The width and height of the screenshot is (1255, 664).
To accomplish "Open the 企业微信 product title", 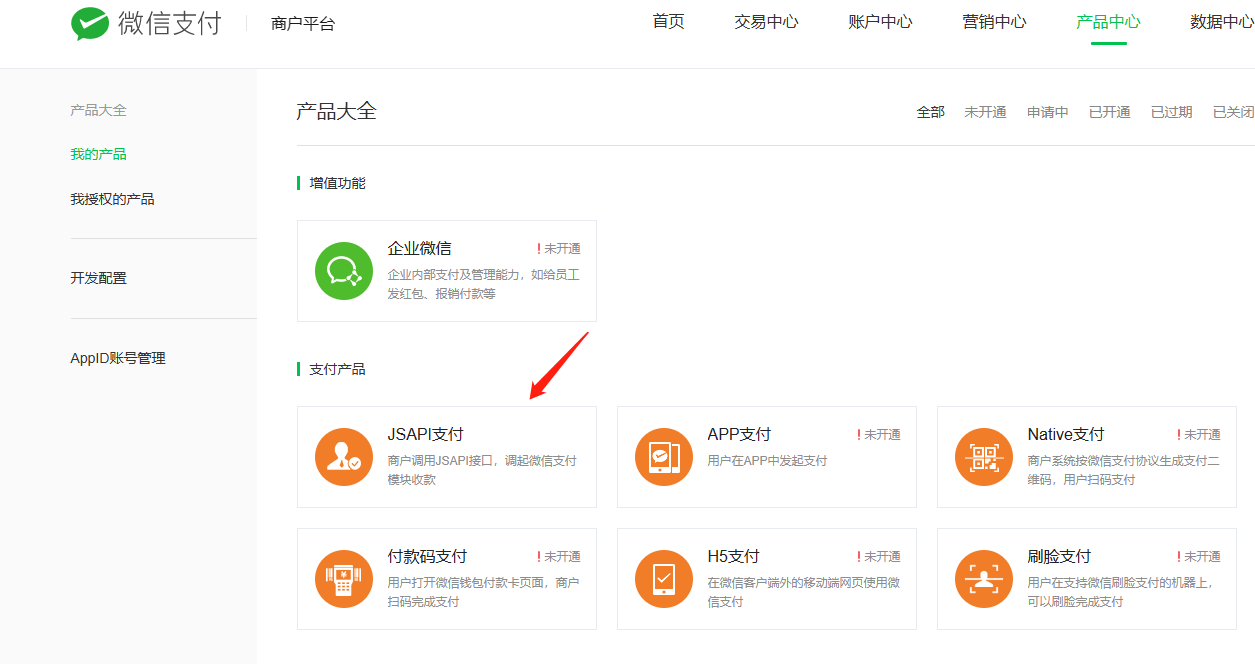I will tap(419, 248).
